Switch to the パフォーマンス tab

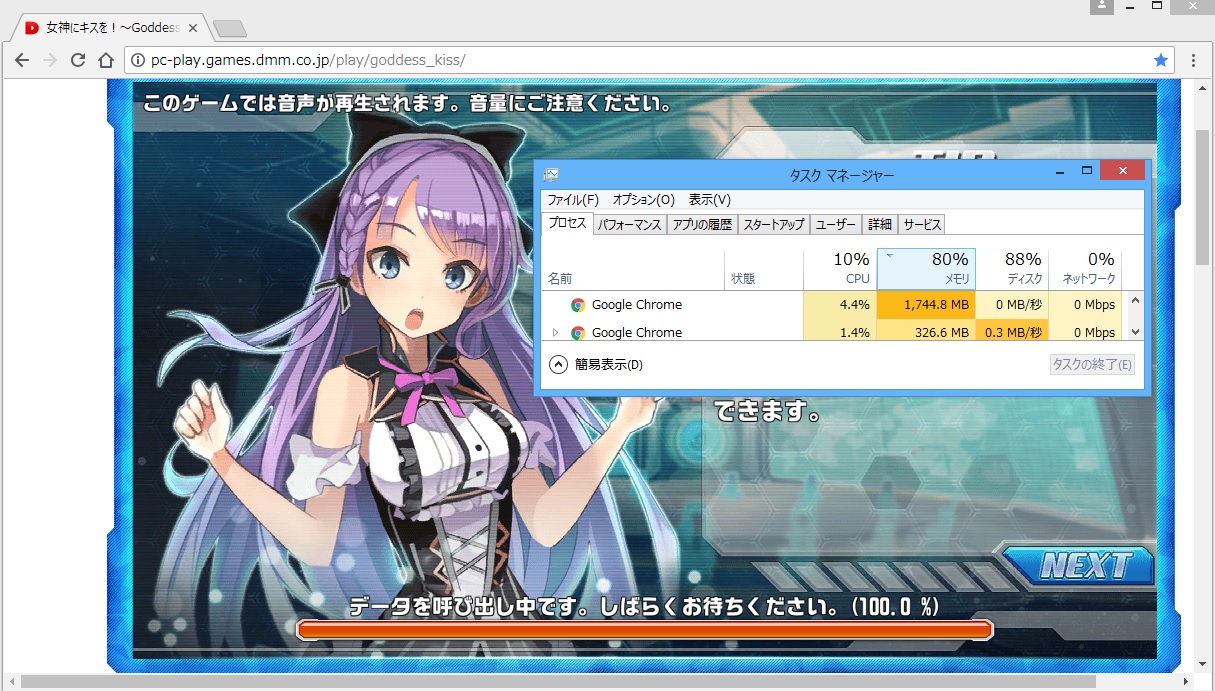tap(630, 225)
